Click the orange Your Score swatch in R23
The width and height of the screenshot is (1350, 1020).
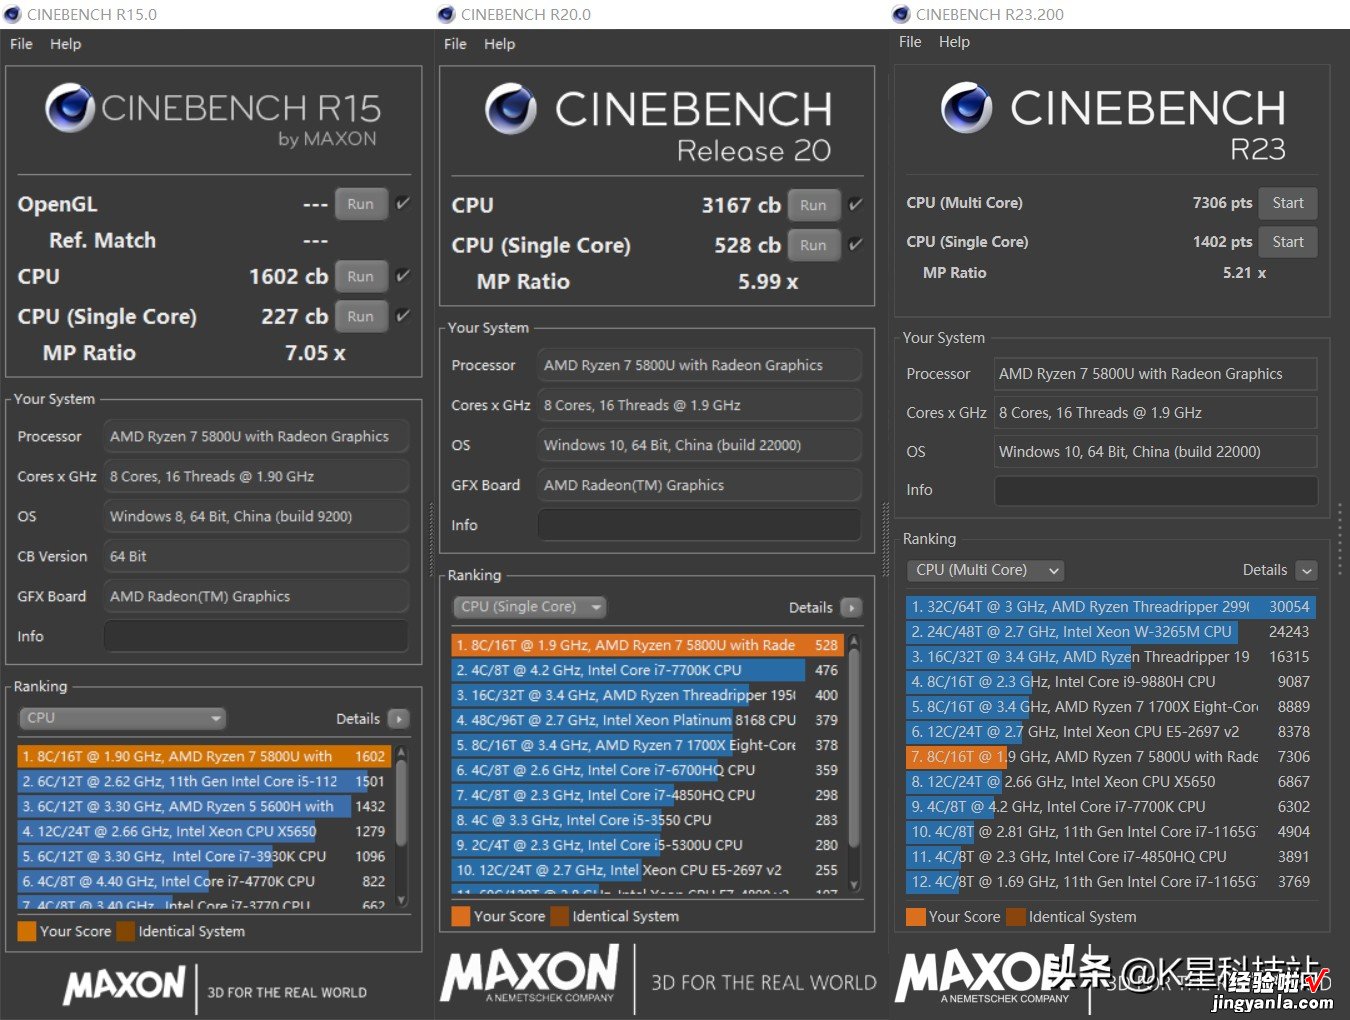coord(915,917)
